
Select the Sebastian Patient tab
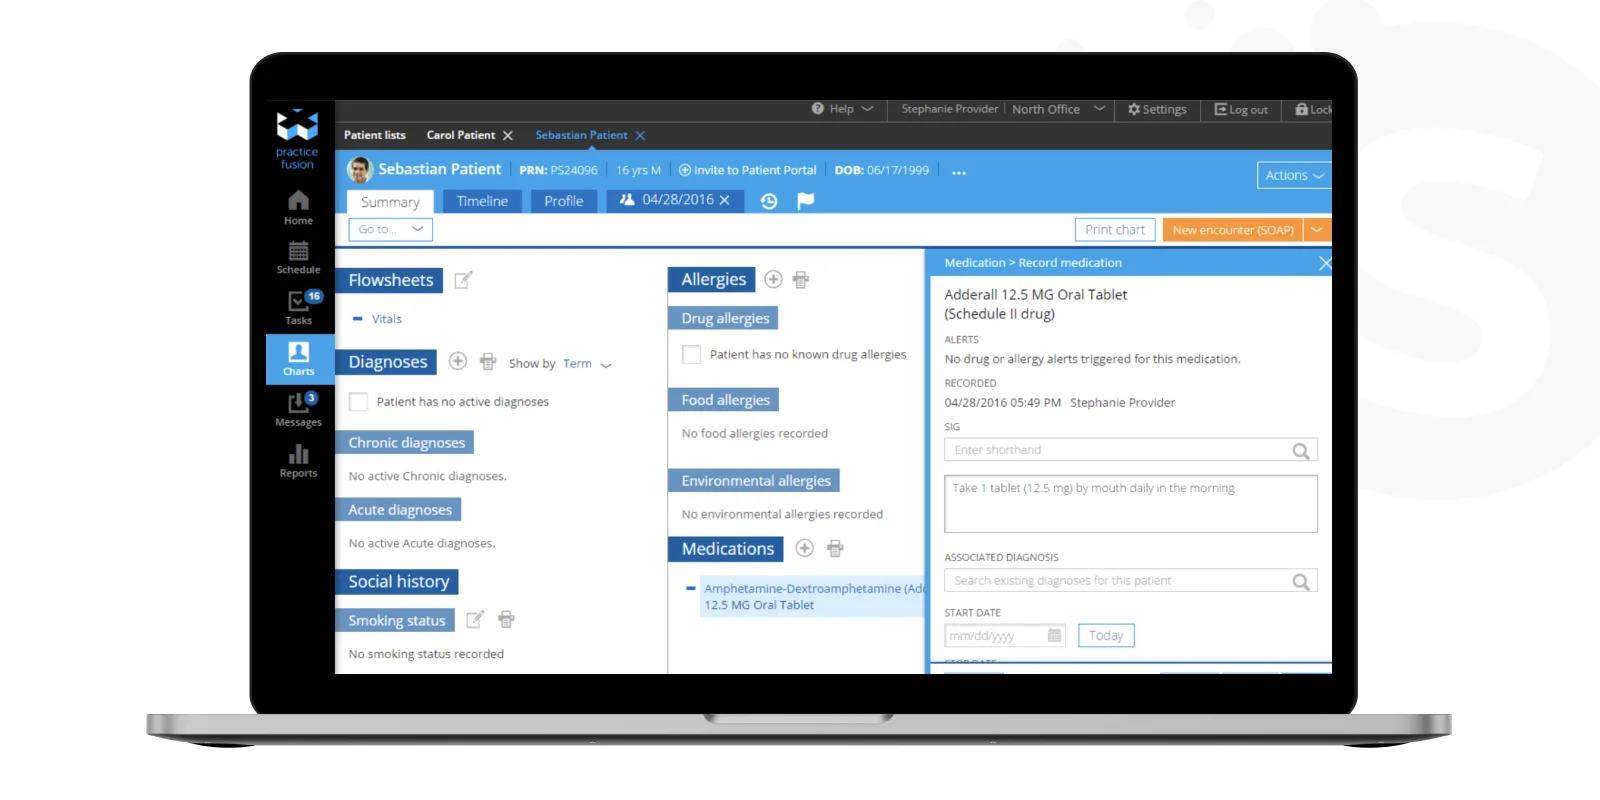click(x=581, y=136)
